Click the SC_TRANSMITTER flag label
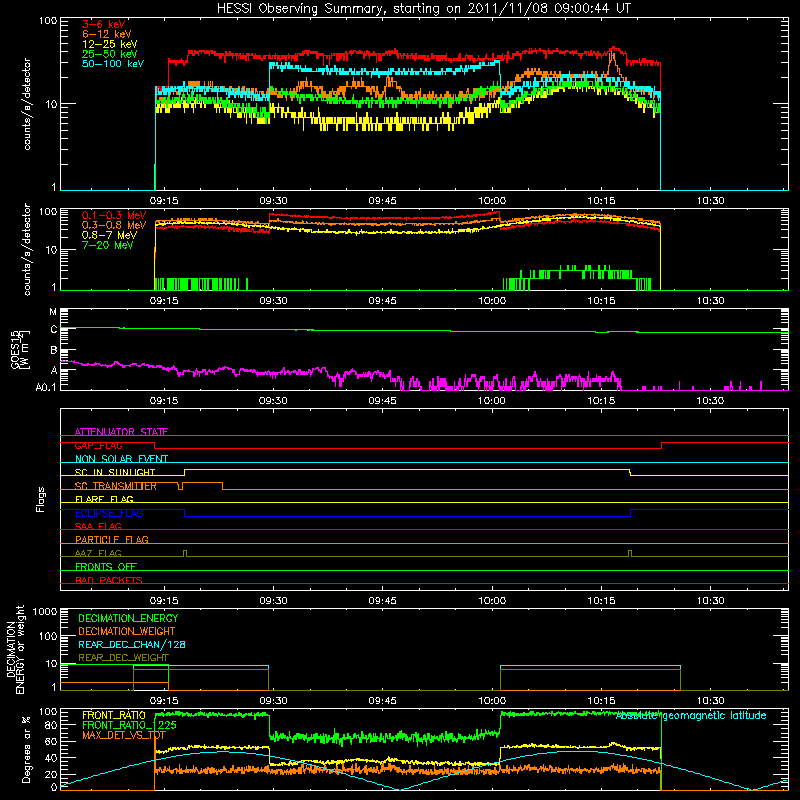This screenshot has width=800, height=800. pos(116,486)
